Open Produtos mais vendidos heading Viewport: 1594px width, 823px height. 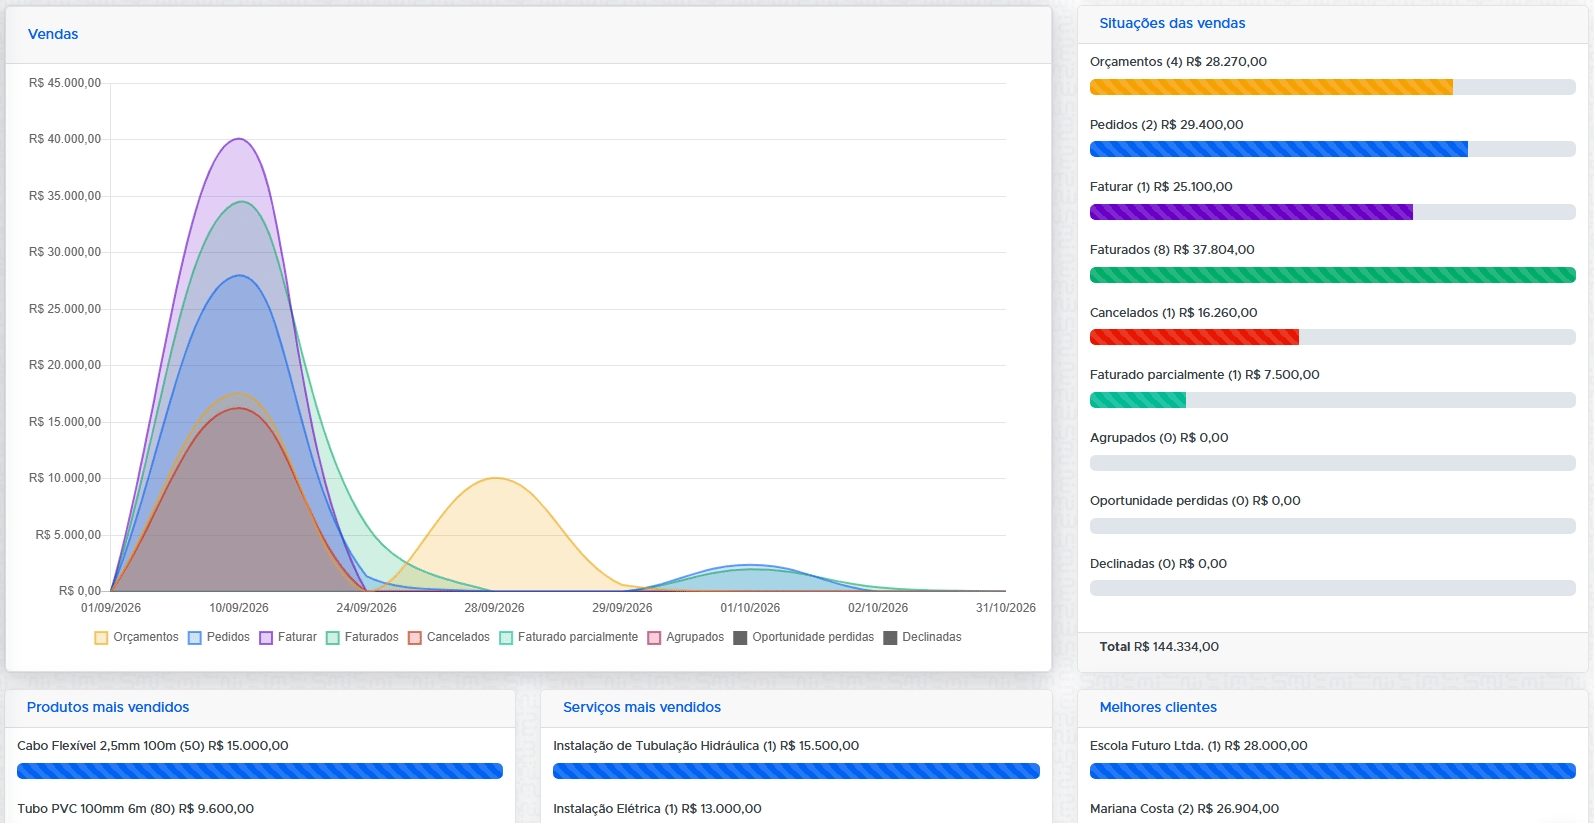click(x=108, y=707)
